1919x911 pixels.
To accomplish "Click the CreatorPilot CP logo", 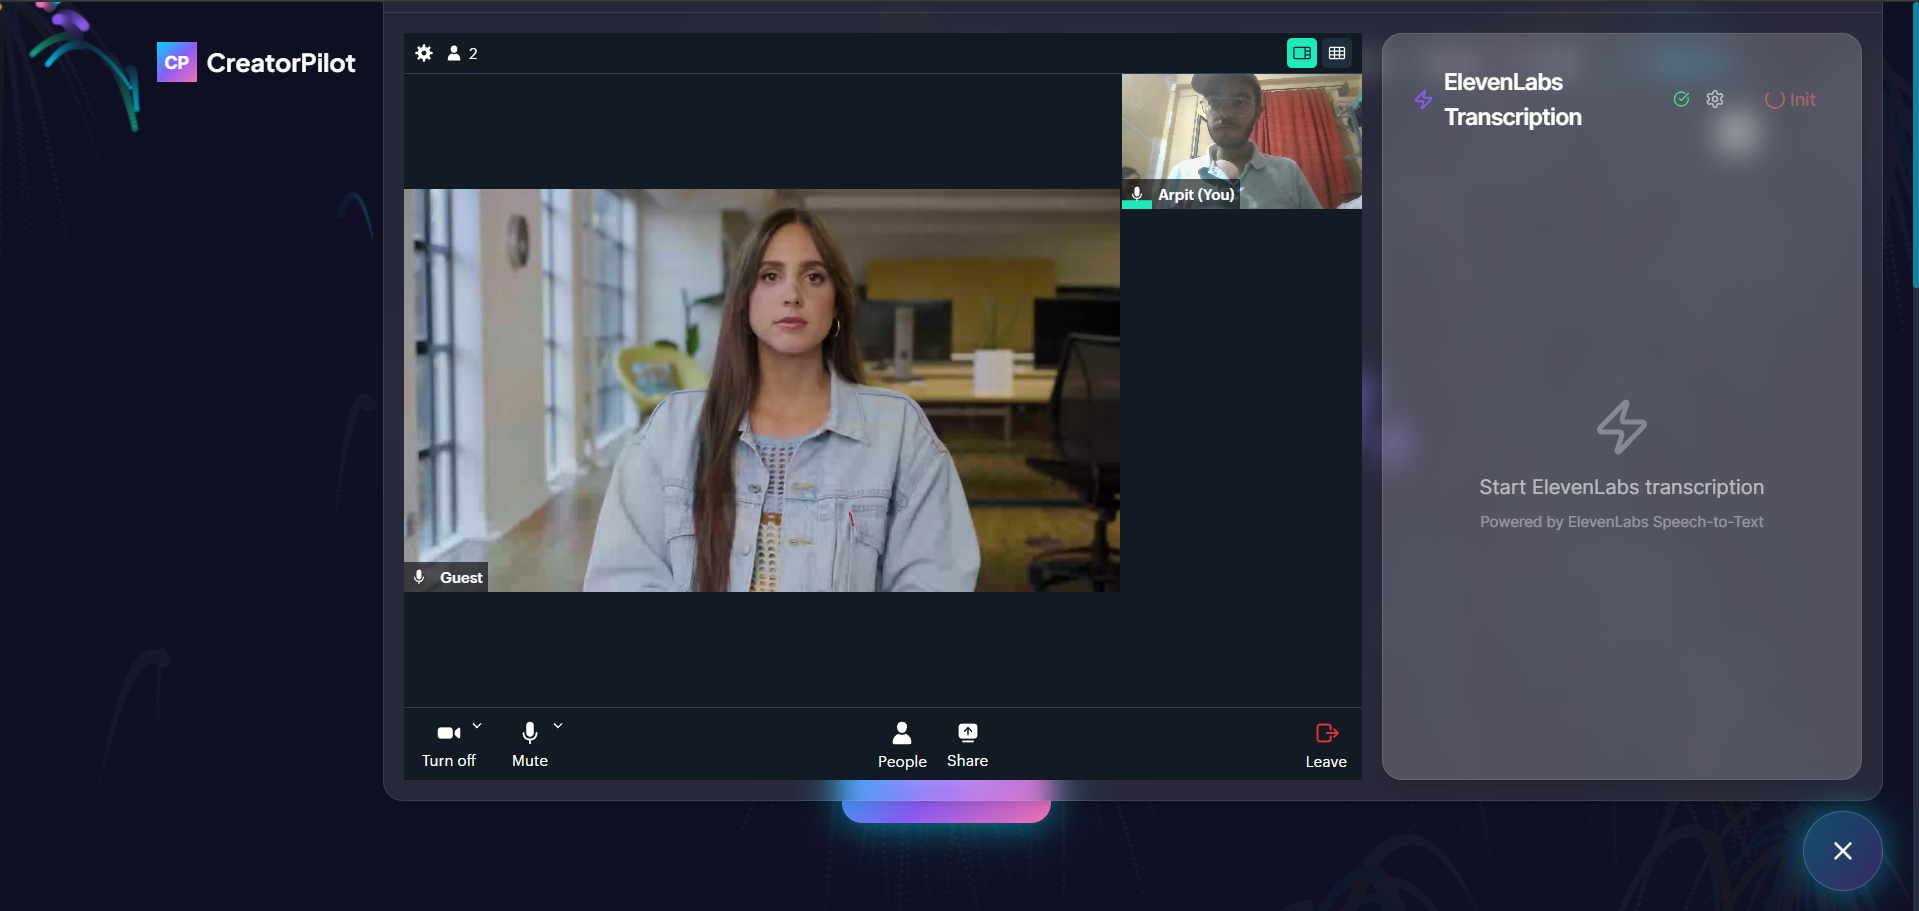I will tap(177, 62).
